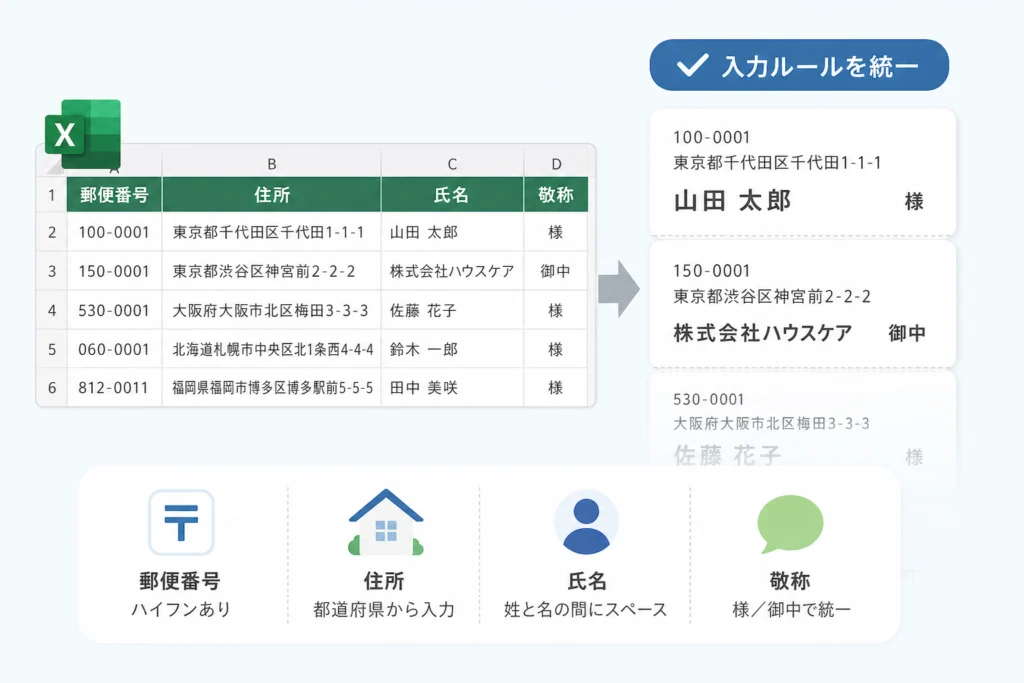Select row header 6
The image size is (1024, 683).
[52, 388]
